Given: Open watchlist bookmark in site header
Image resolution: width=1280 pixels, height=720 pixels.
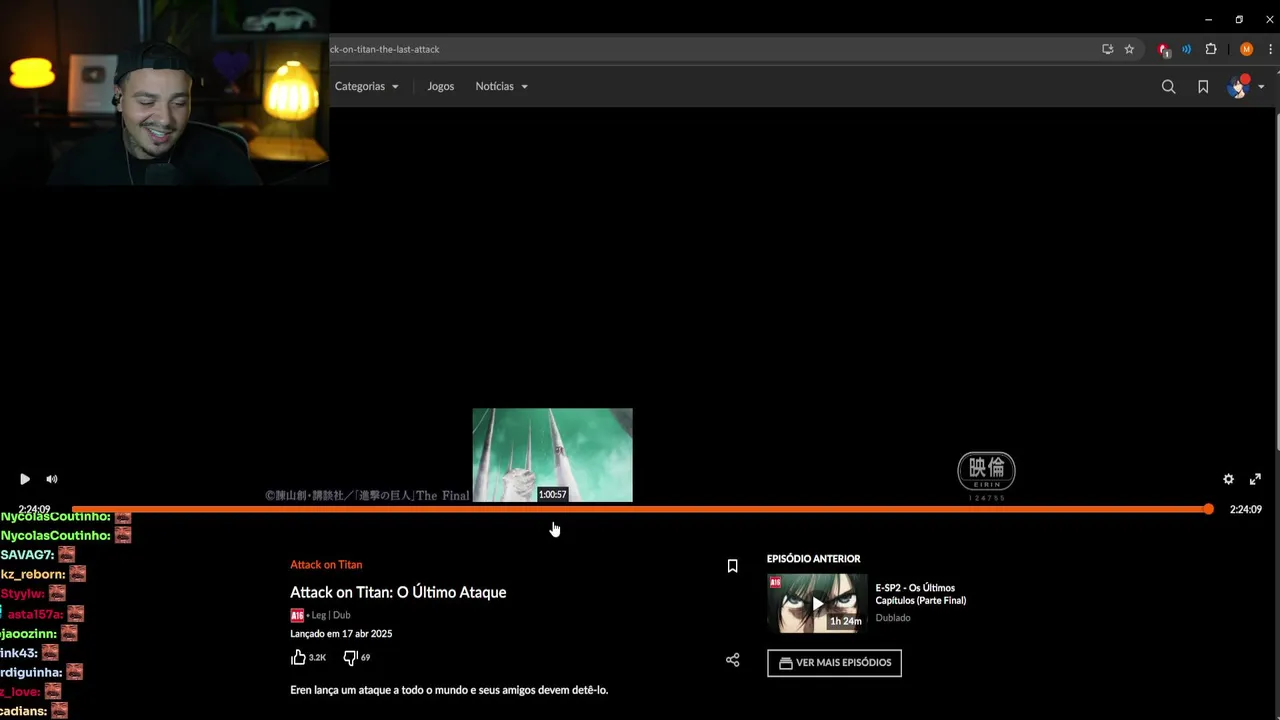Looking at the screenshot, I should click(x=1203, y=87).
